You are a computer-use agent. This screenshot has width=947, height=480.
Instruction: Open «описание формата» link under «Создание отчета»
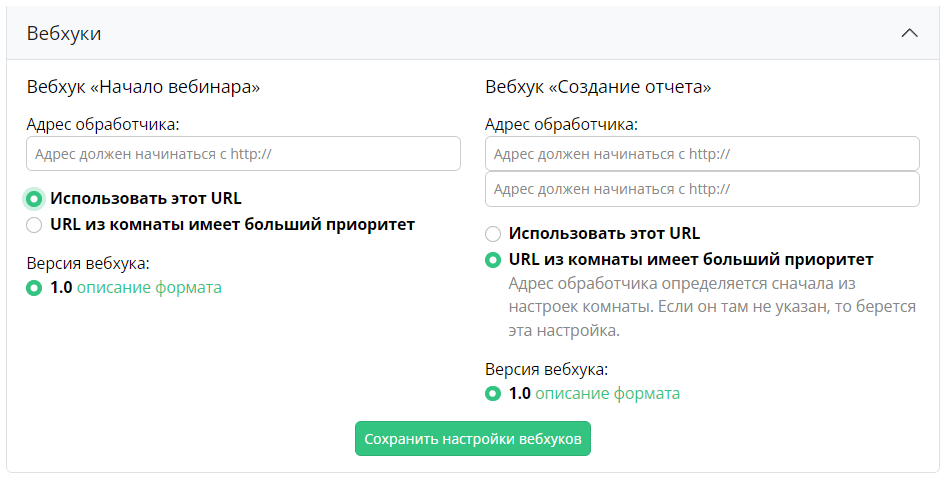[x=607, y=394]
